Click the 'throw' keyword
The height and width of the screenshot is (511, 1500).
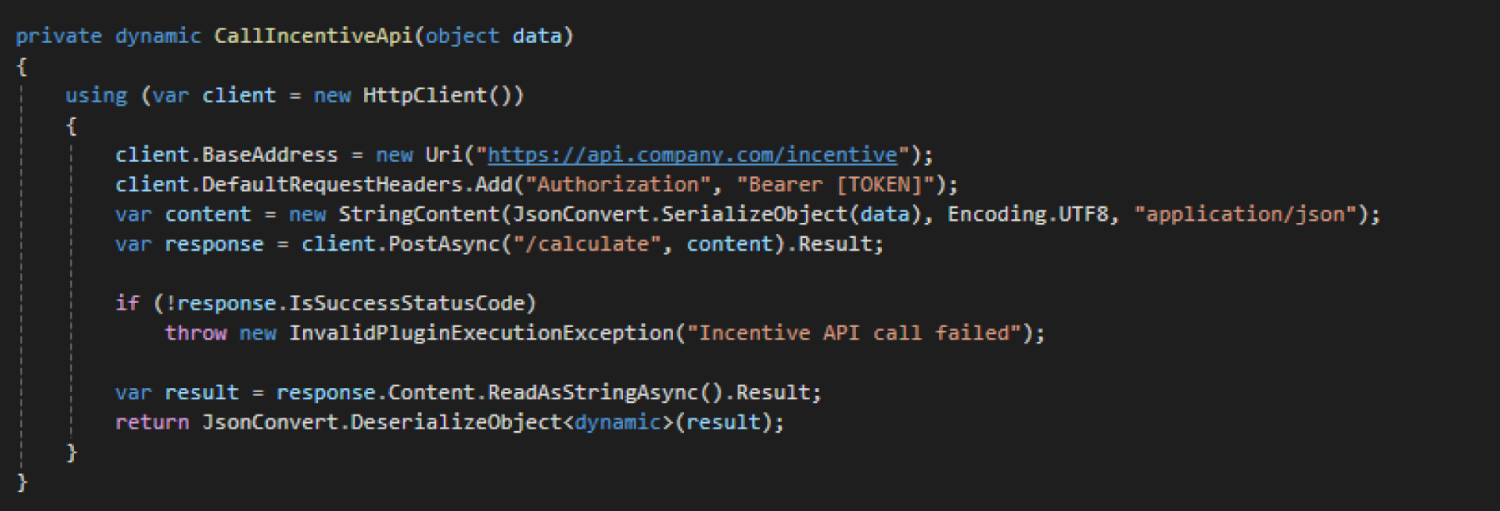click(x=196, y=333)
